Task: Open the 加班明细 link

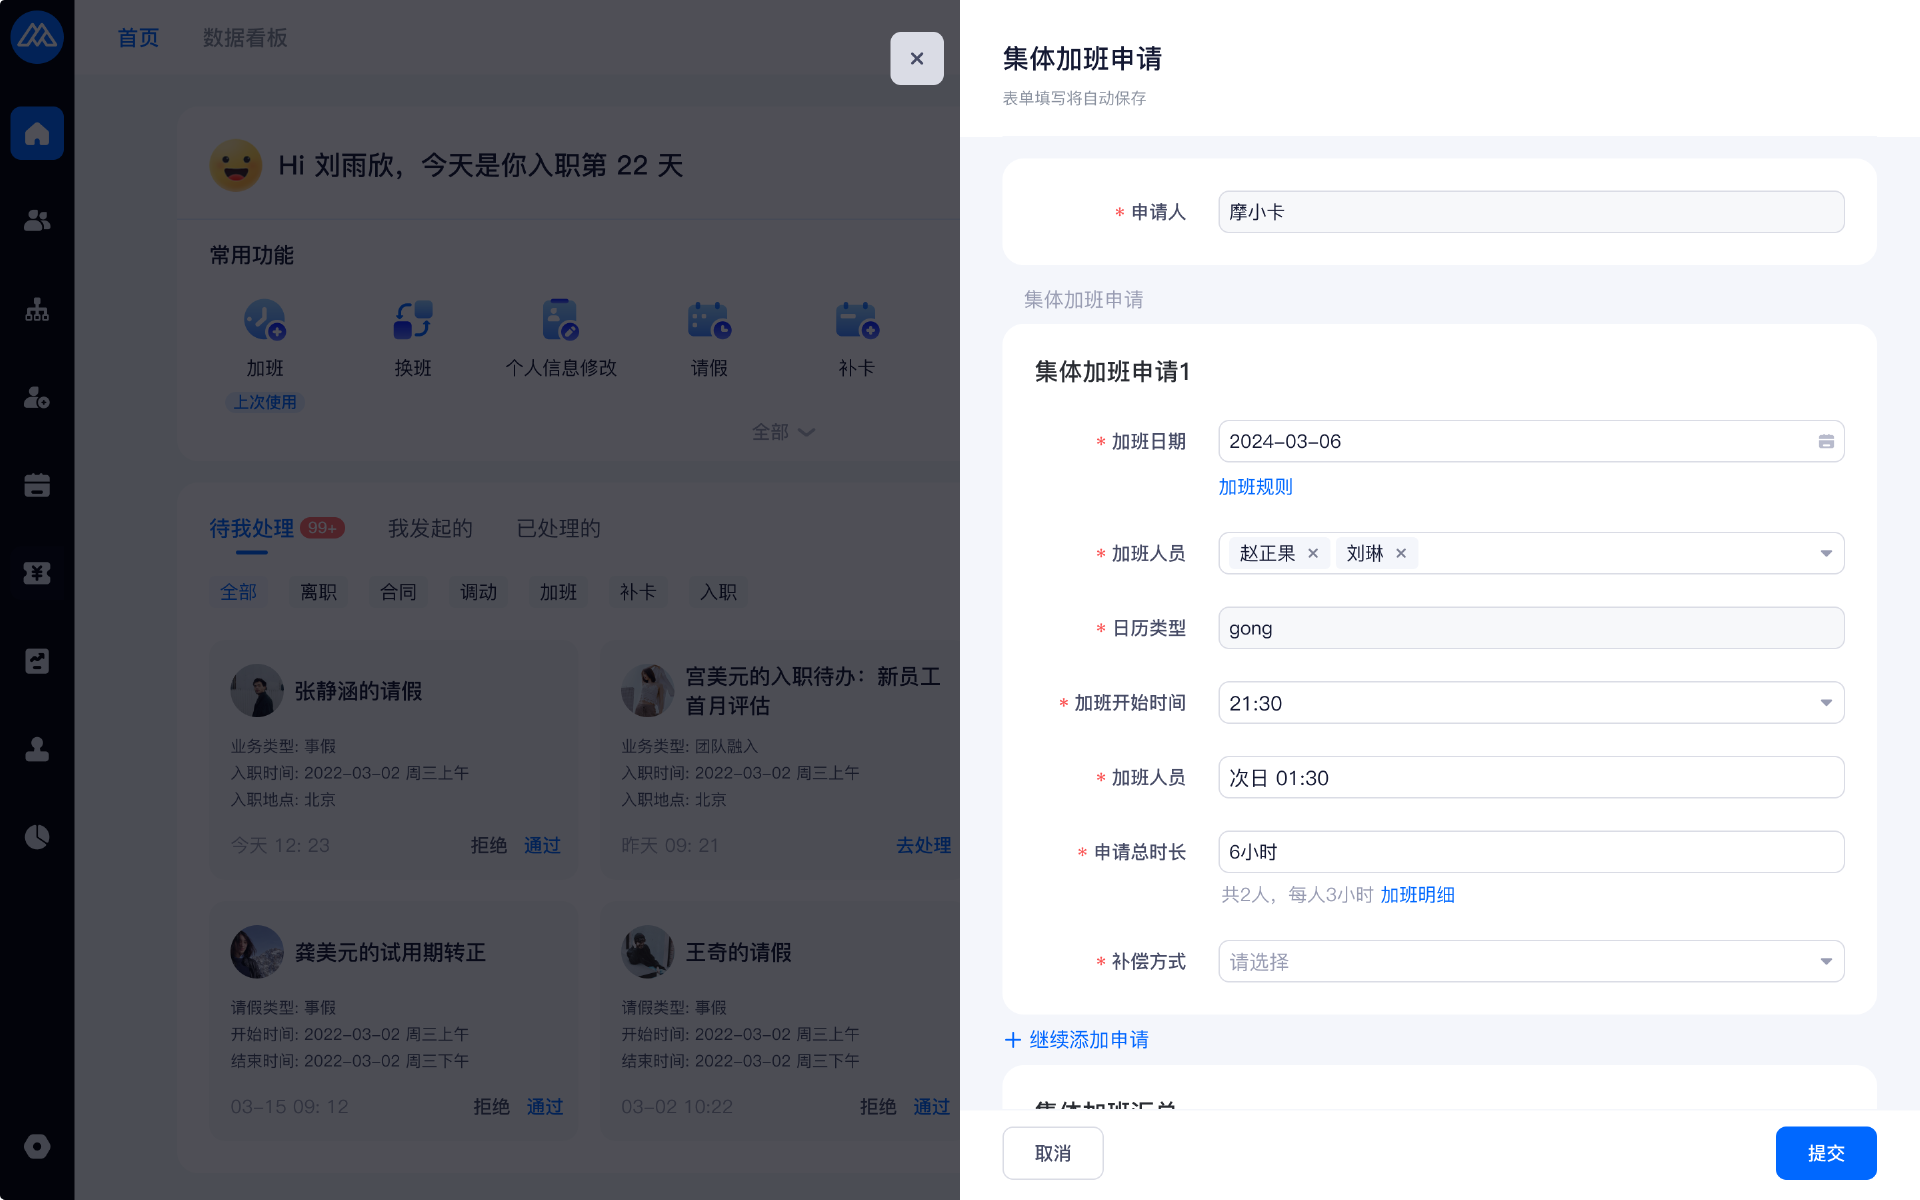Action: coord(1417,895)
